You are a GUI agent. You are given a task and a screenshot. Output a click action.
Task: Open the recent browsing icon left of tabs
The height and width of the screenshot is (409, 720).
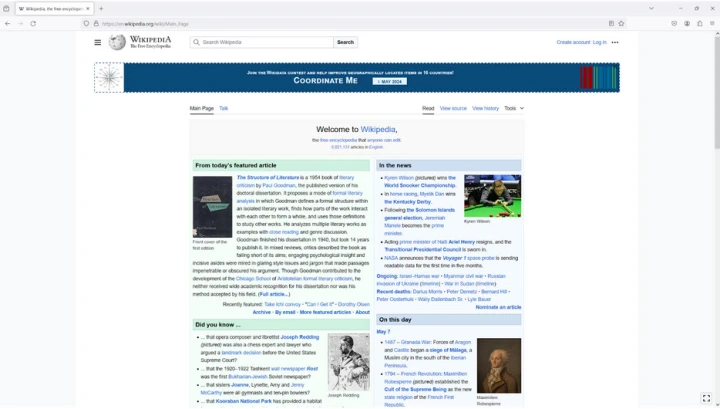[6, 8]
